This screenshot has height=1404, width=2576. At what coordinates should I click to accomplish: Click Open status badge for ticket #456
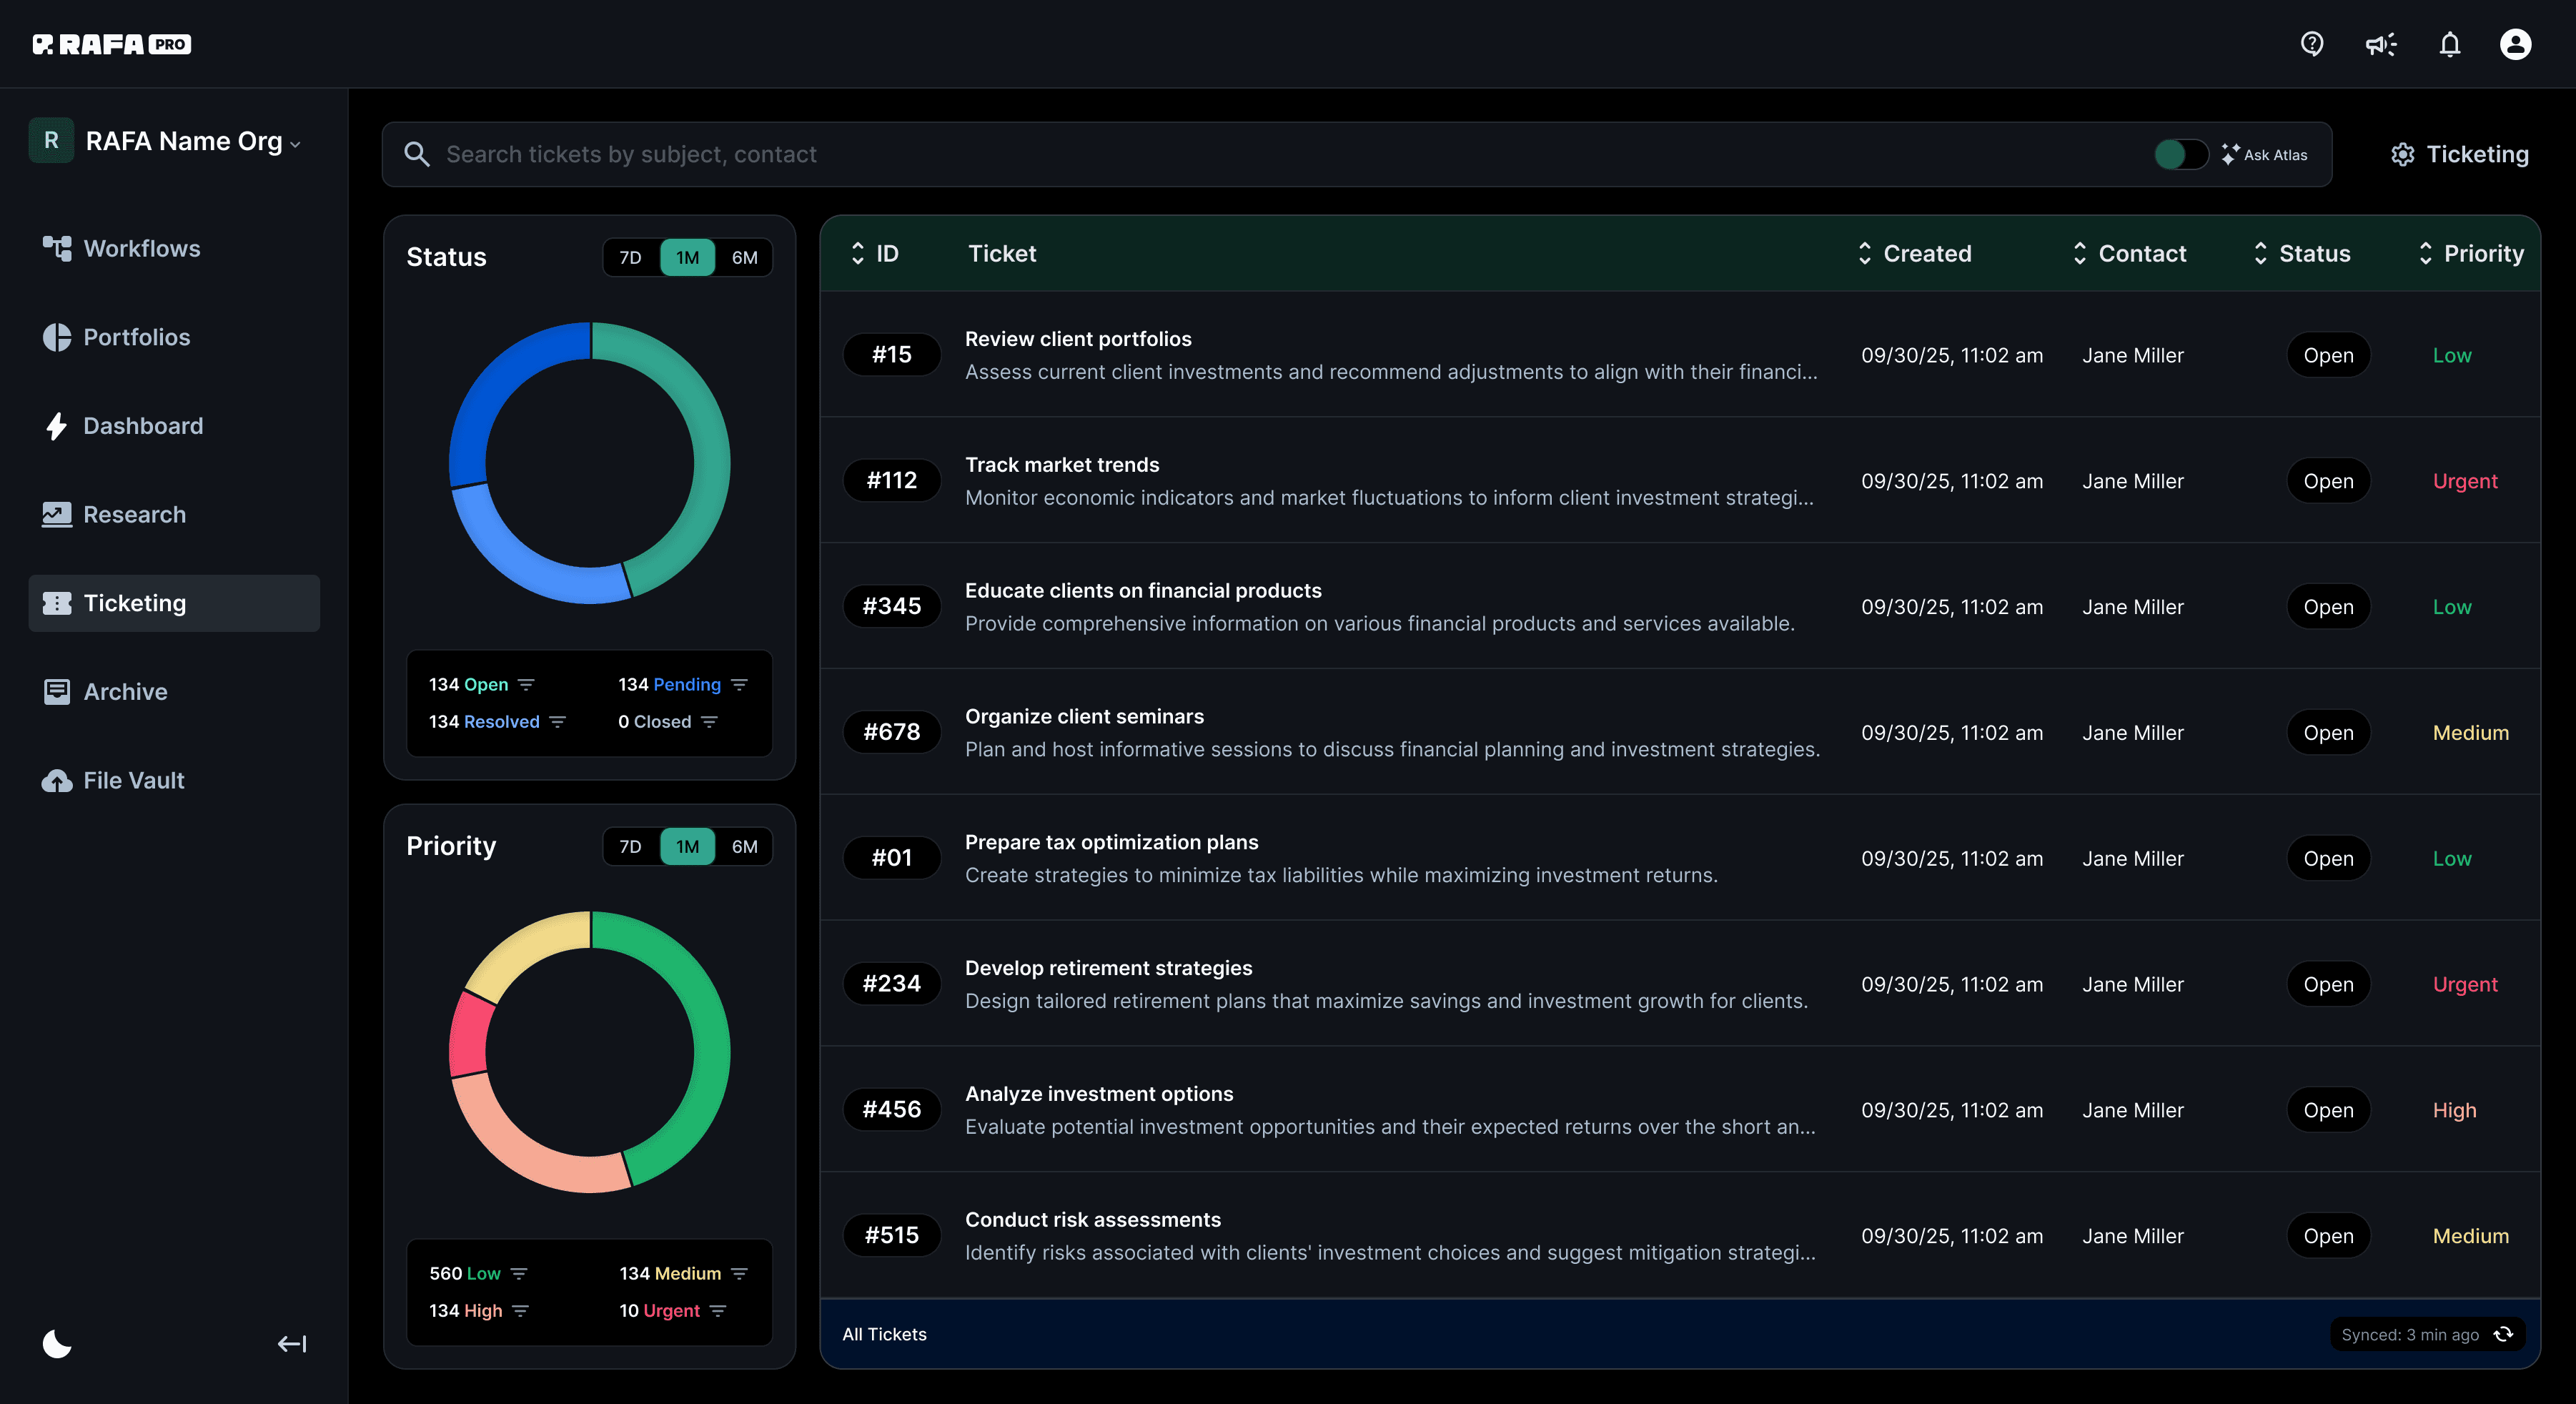[2328, 1110]
